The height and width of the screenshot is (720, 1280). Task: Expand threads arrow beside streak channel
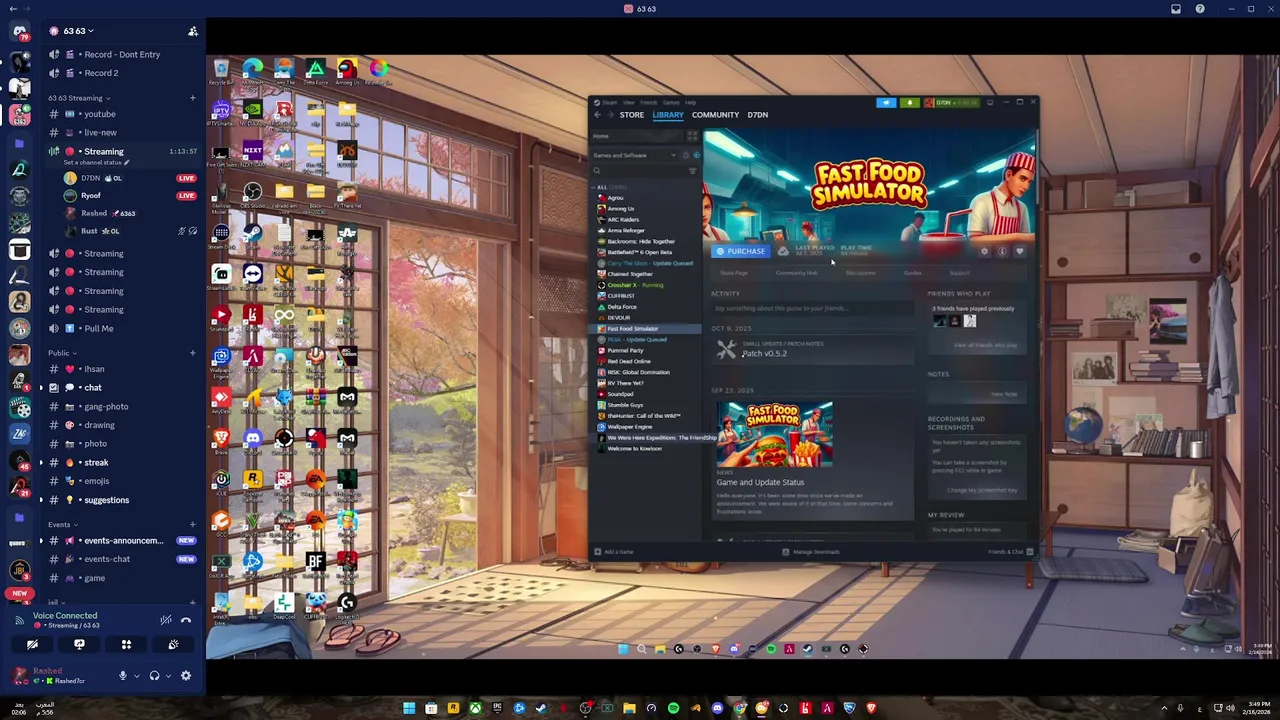pyautogui.click(x=42, y=463)
